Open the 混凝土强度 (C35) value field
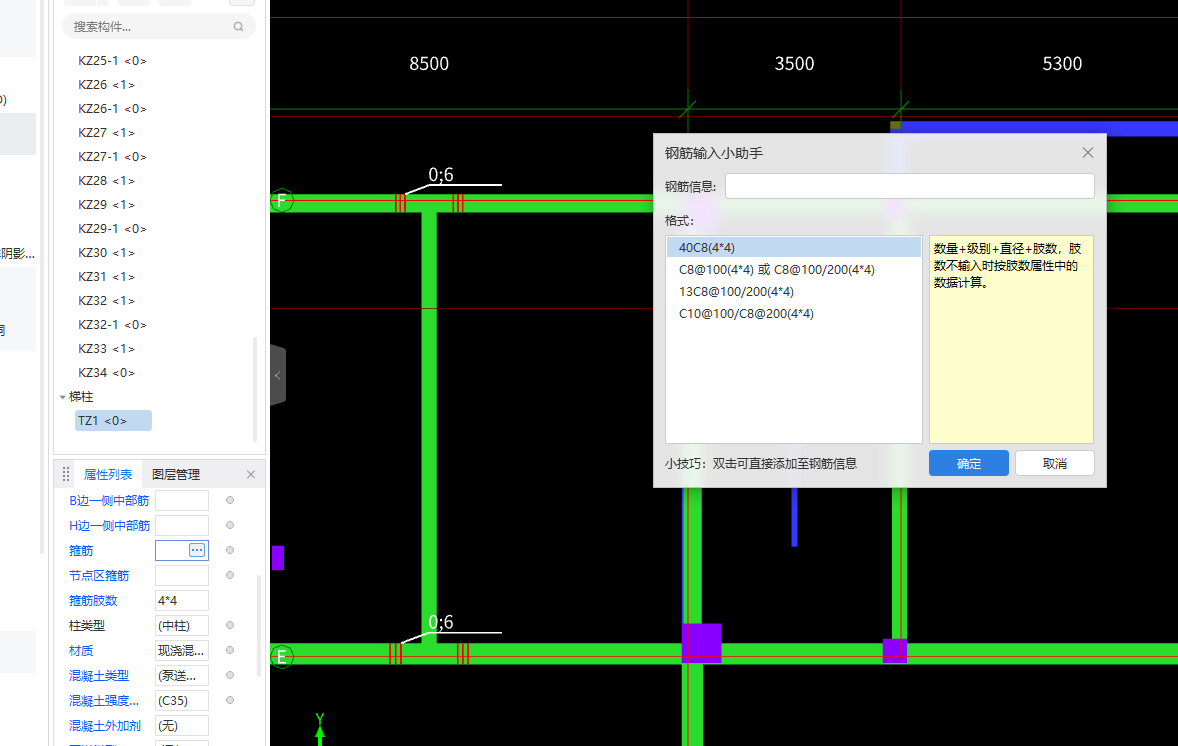 tap(182, 700)
